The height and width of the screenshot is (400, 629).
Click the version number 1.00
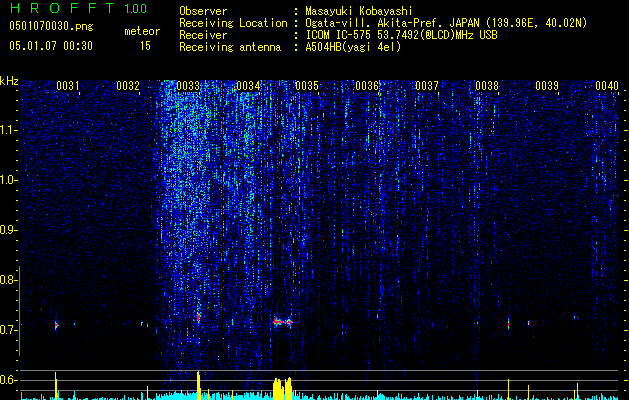[x=135, y=9]
